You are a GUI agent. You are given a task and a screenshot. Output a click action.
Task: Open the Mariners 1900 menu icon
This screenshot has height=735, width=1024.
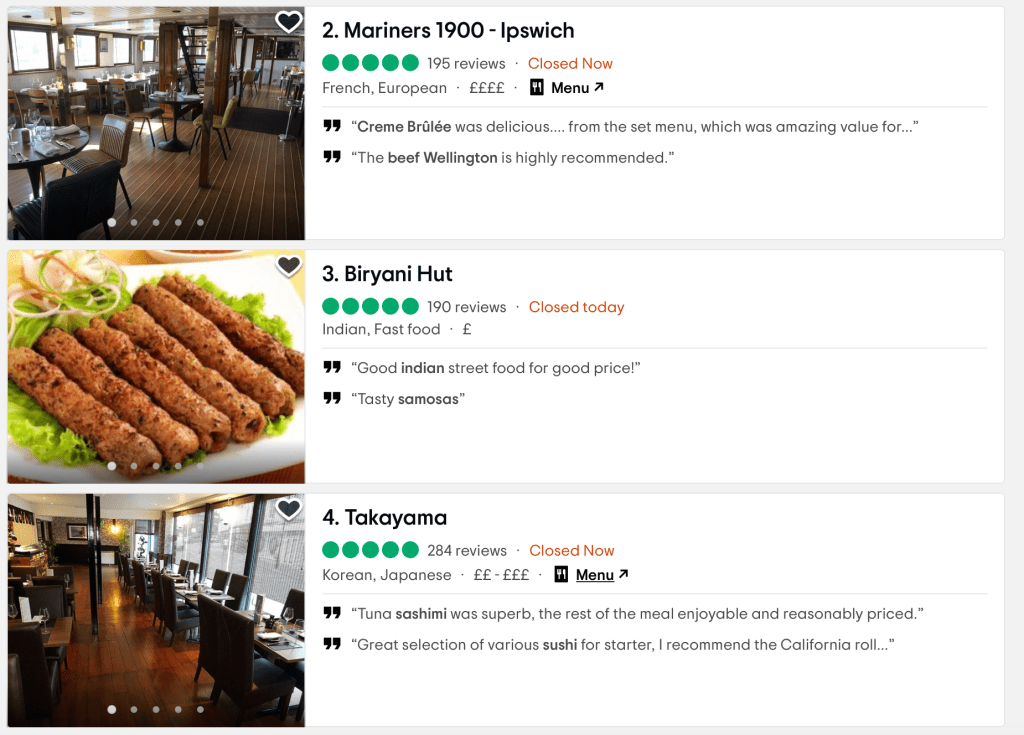point(537,88)
